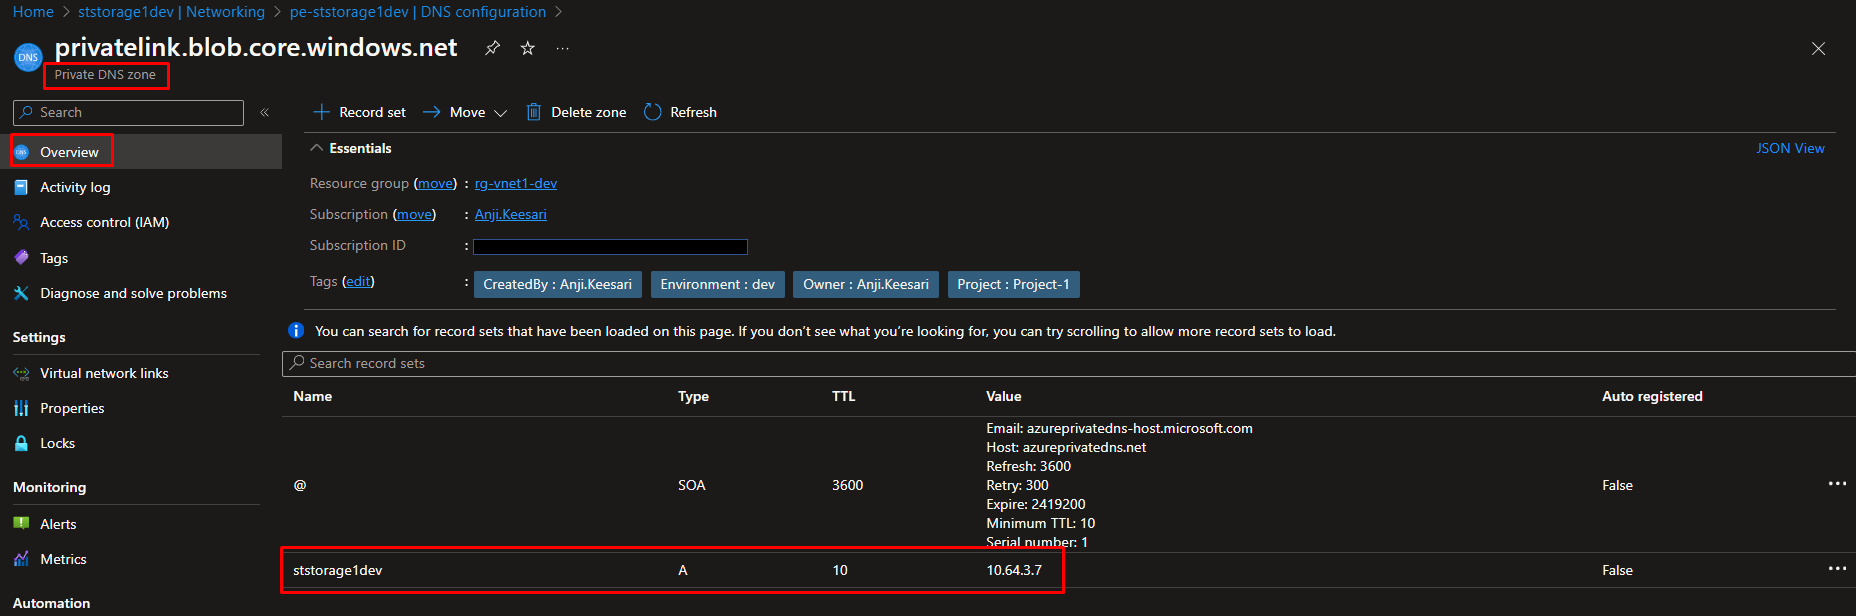Navigate to ststorage1dev | Networking breadcrumb

(x=171, y=12)
